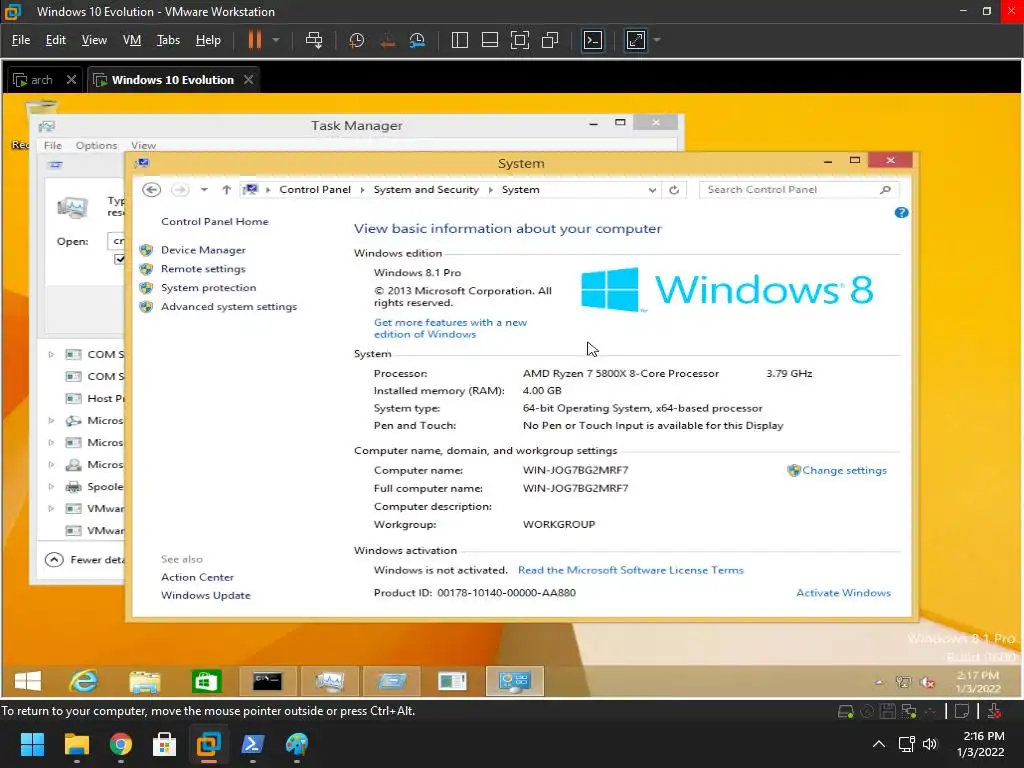Open the VMware View menu

click(94, 40)
